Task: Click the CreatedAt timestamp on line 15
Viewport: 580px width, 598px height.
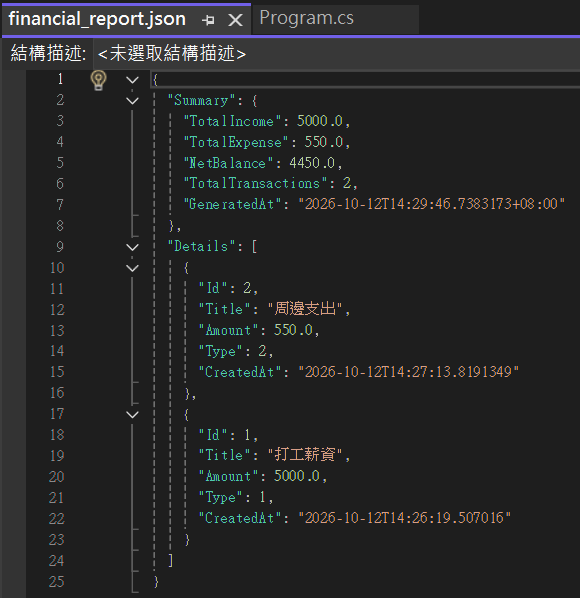Action: [x=408, y=372]
